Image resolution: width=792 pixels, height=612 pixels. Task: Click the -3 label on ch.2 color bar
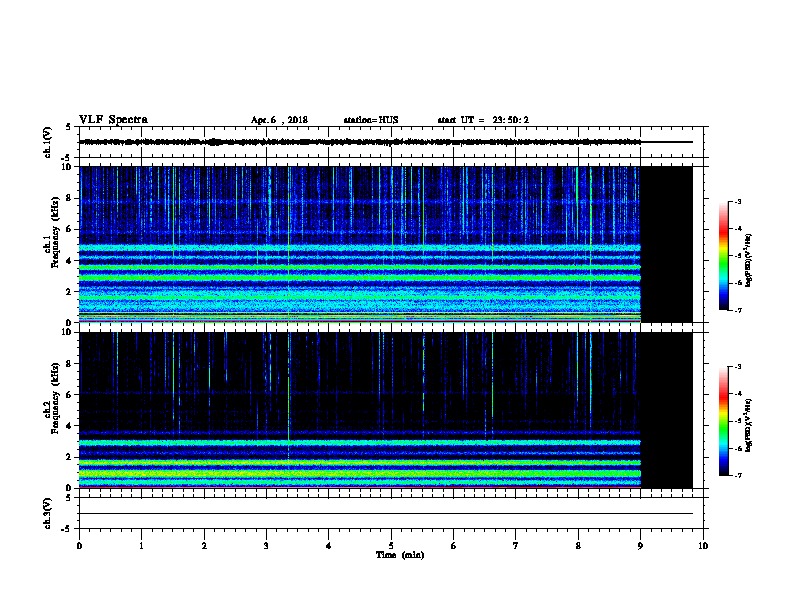coord(738,367)
